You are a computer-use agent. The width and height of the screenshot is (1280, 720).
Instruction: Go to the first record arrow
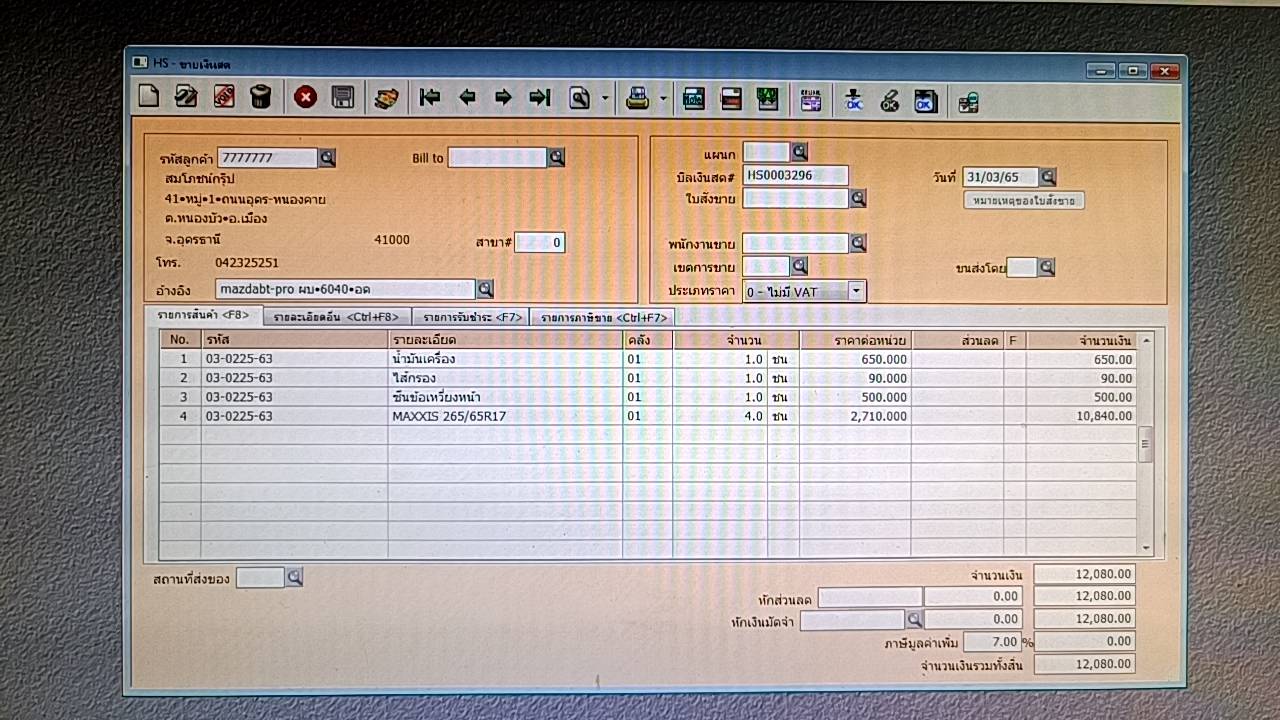pyautogui.click(x=430, y=97)
